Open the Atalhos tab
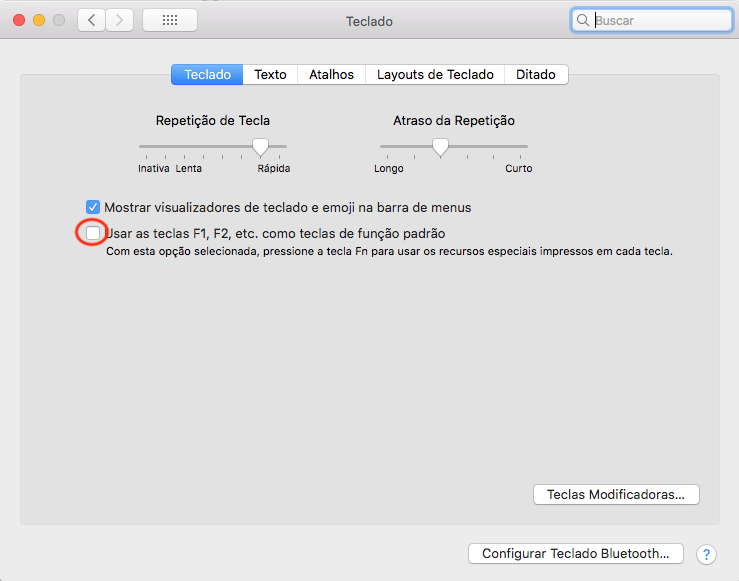739x581 pixels. click(x=331, y=74)
